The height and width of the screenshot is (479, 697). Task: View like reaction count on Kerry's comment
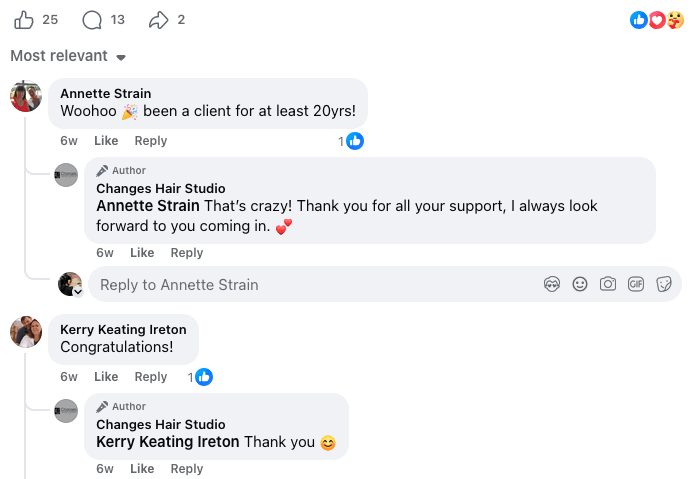(200, 377)
